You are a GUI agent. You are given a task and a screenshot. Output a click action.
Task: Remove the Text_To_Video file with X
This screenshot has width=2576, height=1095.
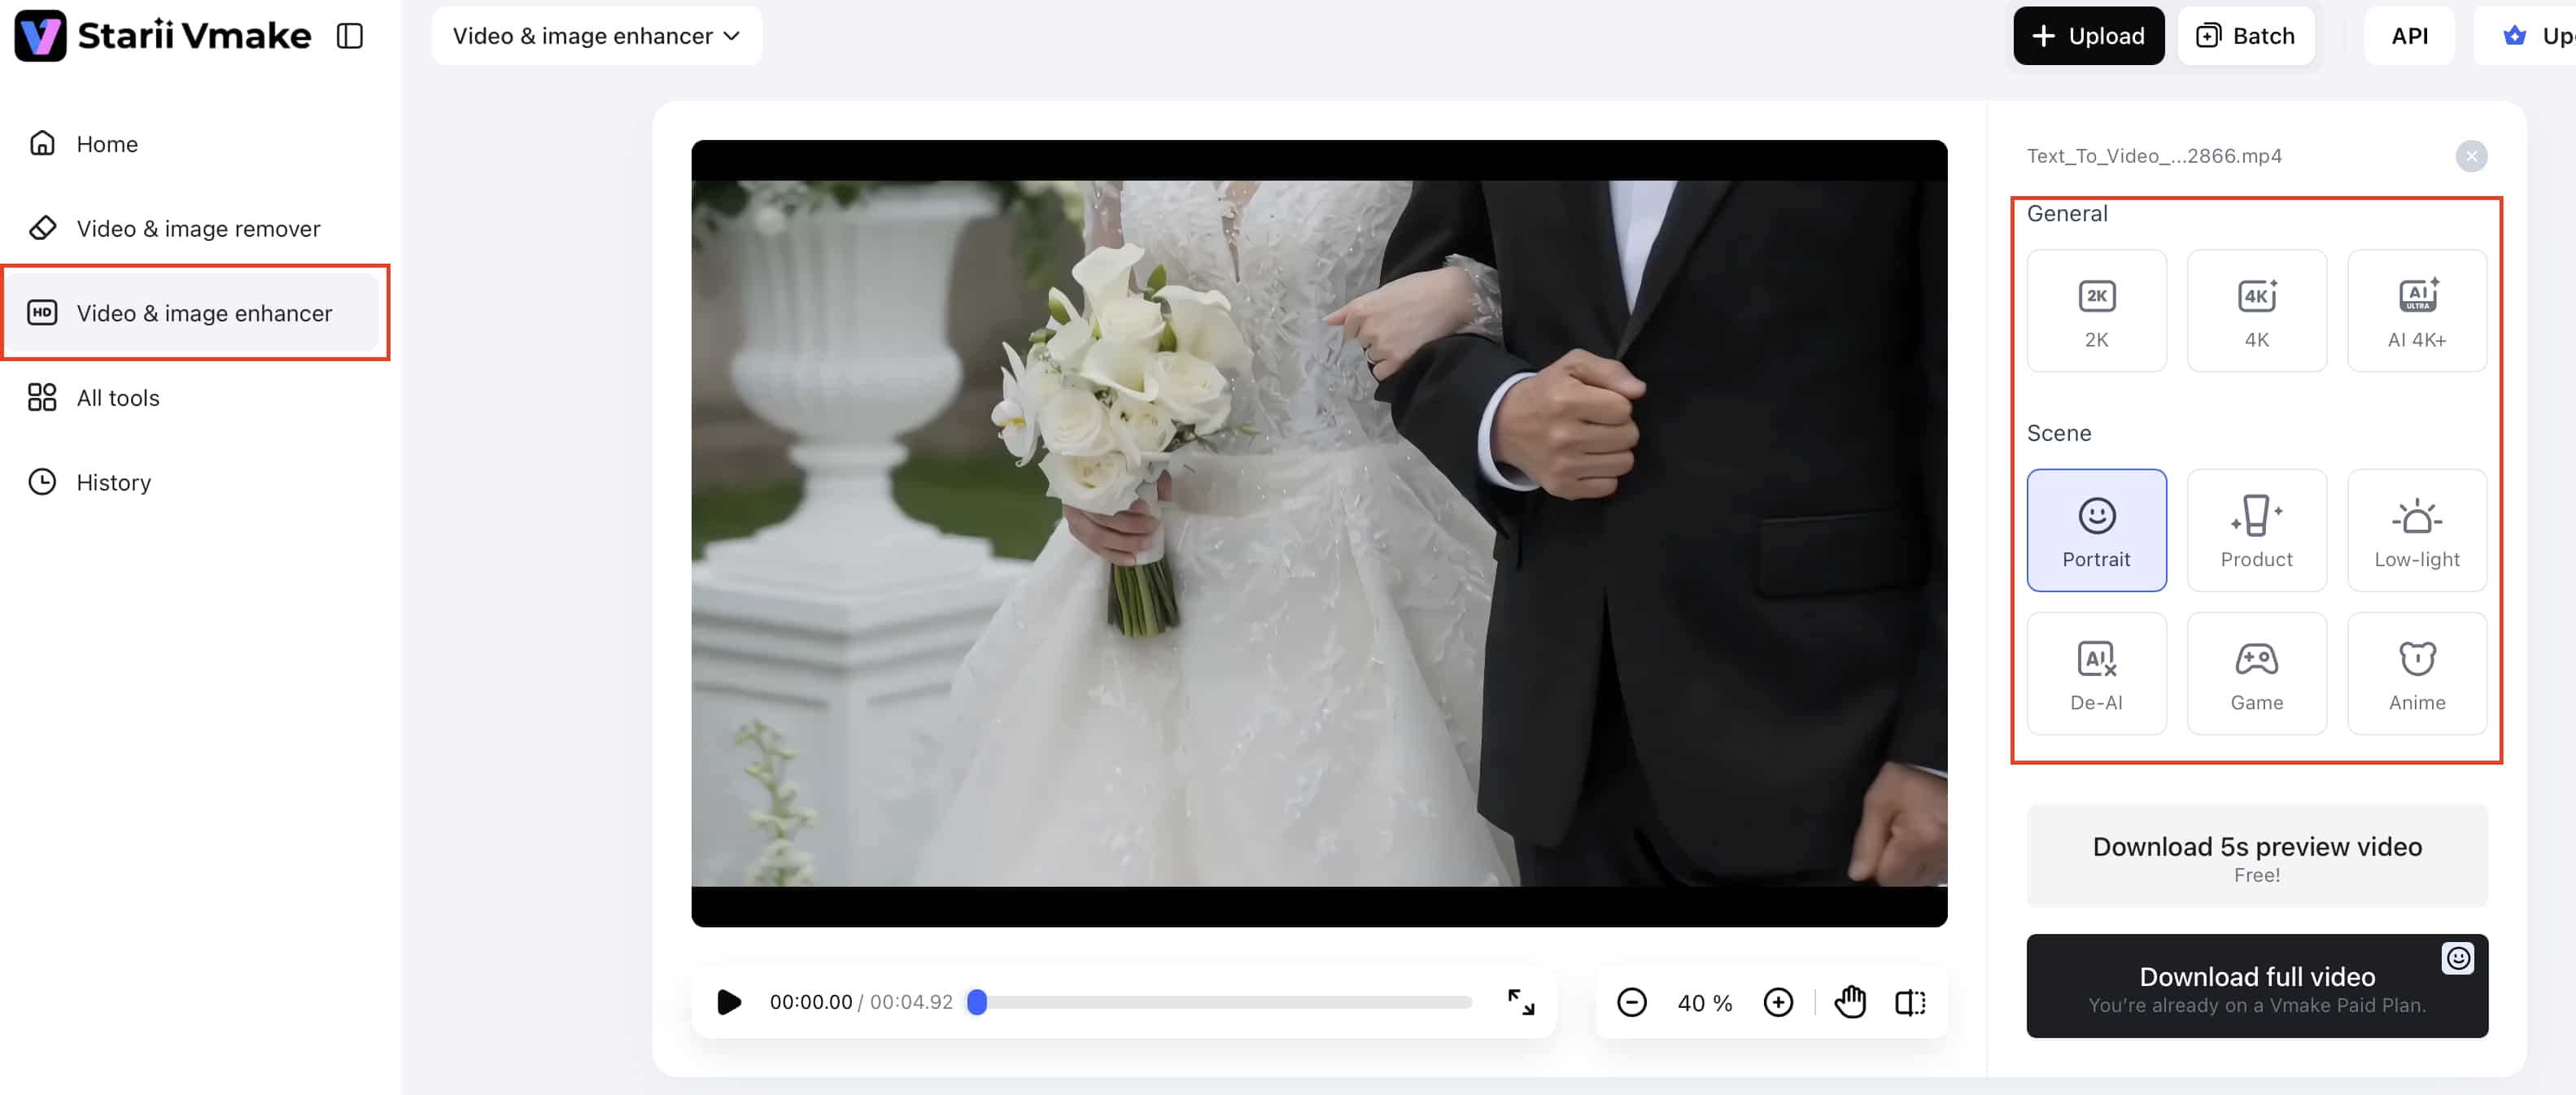(2471, 156)
